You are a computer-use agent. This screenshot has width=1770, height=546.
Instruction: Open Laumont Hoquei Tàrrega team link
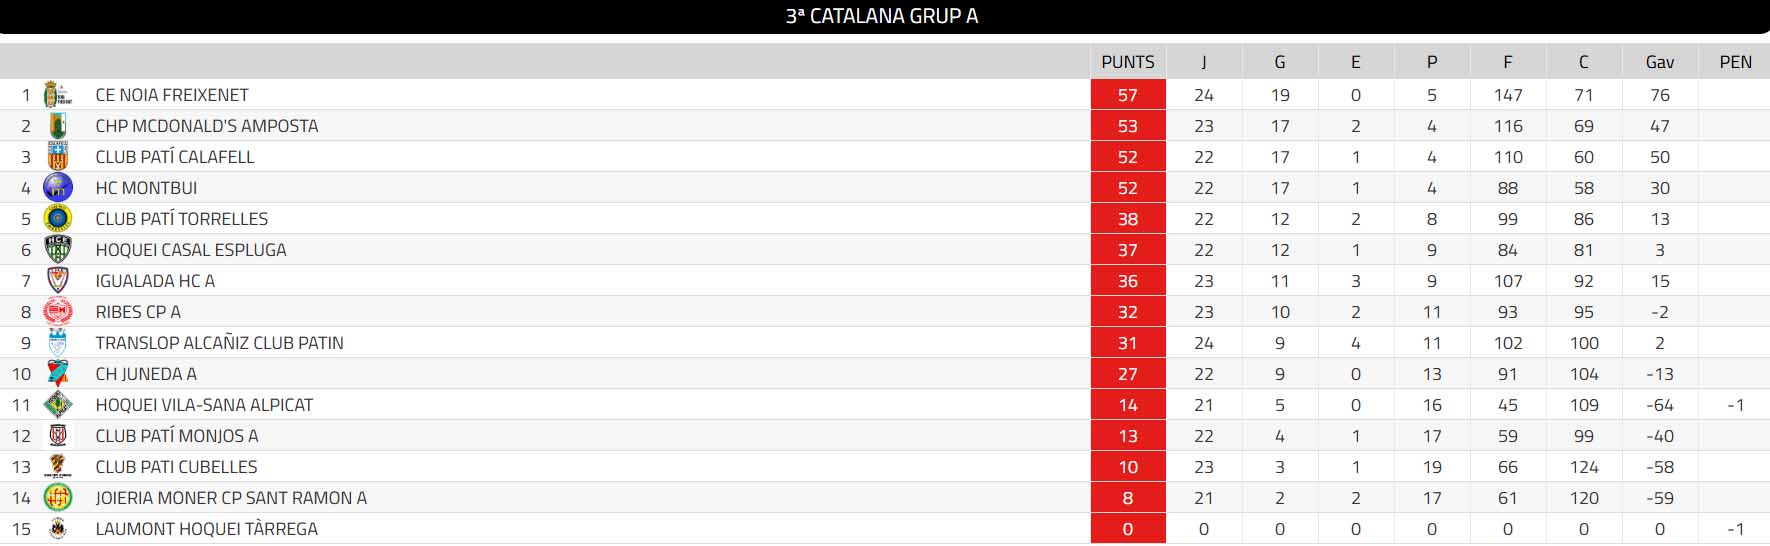[x=206, y=529]
